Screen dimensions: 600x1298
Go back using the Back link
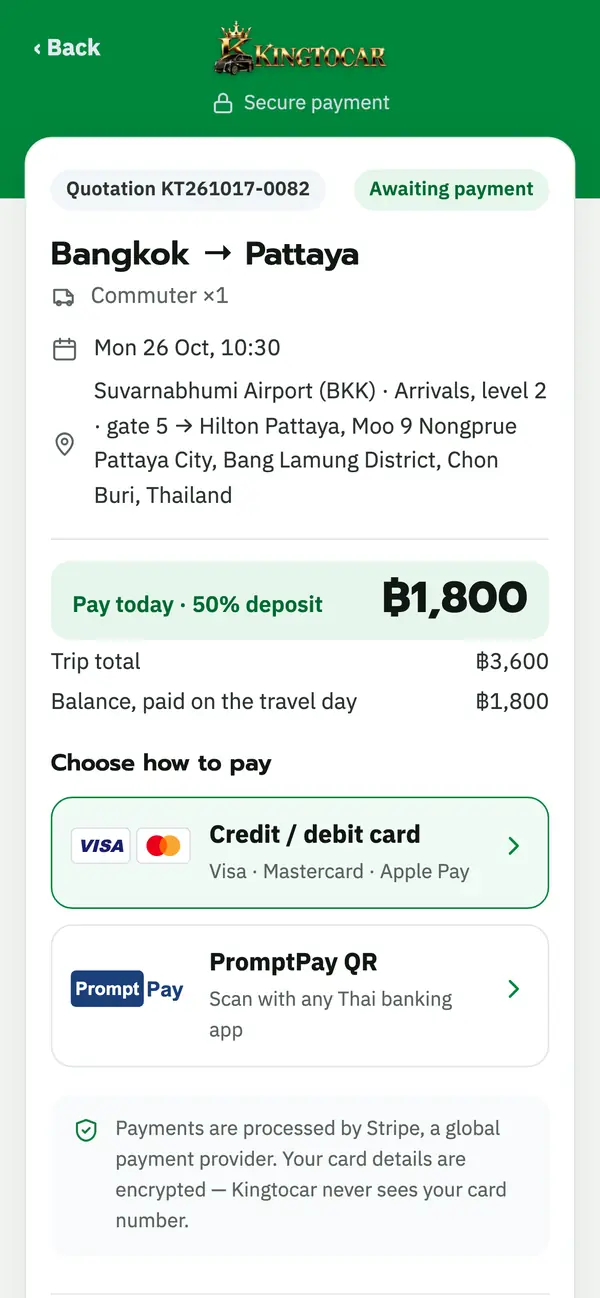67,48
